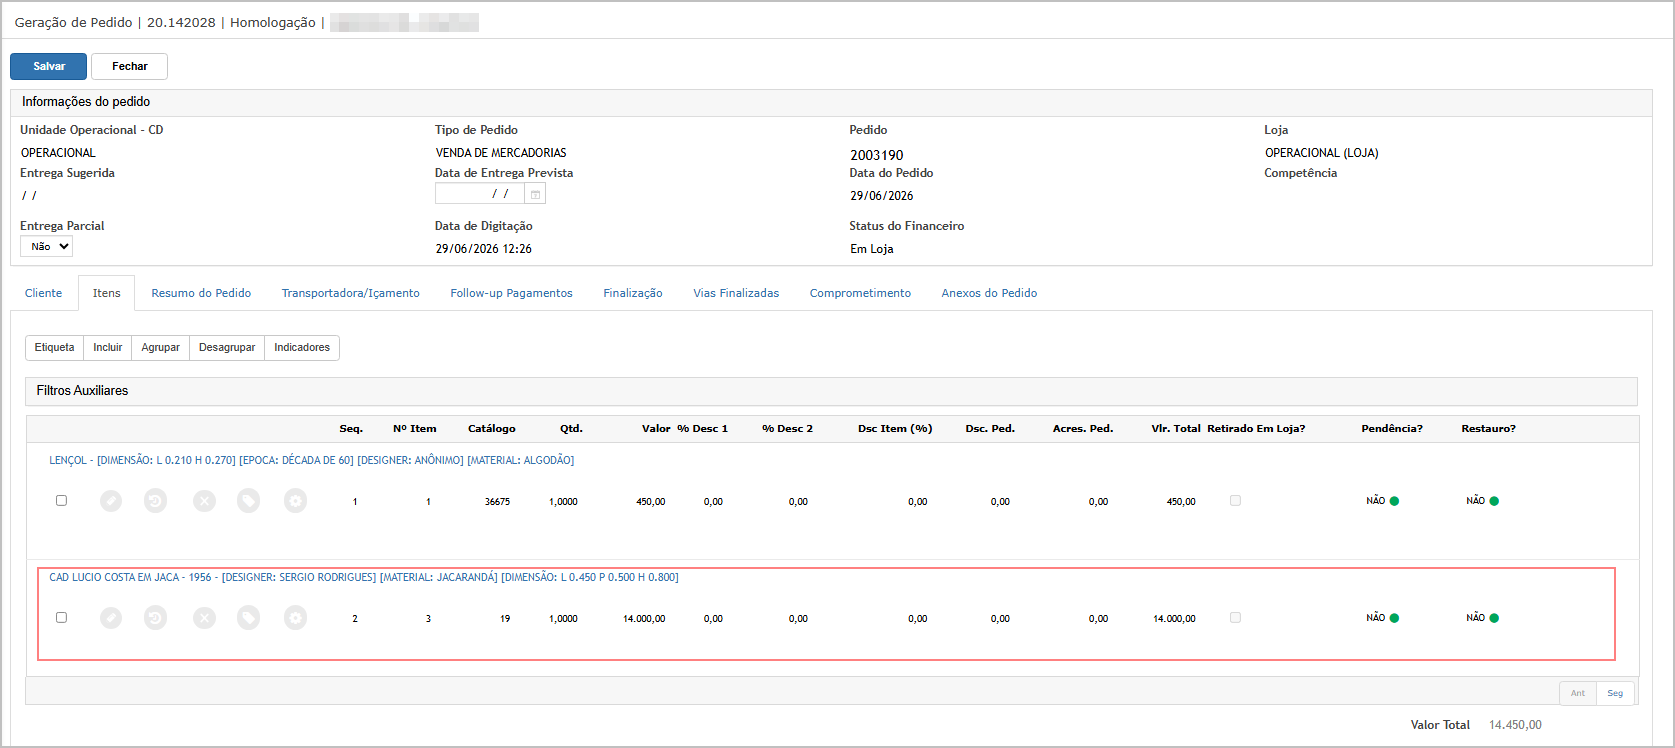Open the Indicadores button
Screen dimensions: 1675x748
[302, 347]
